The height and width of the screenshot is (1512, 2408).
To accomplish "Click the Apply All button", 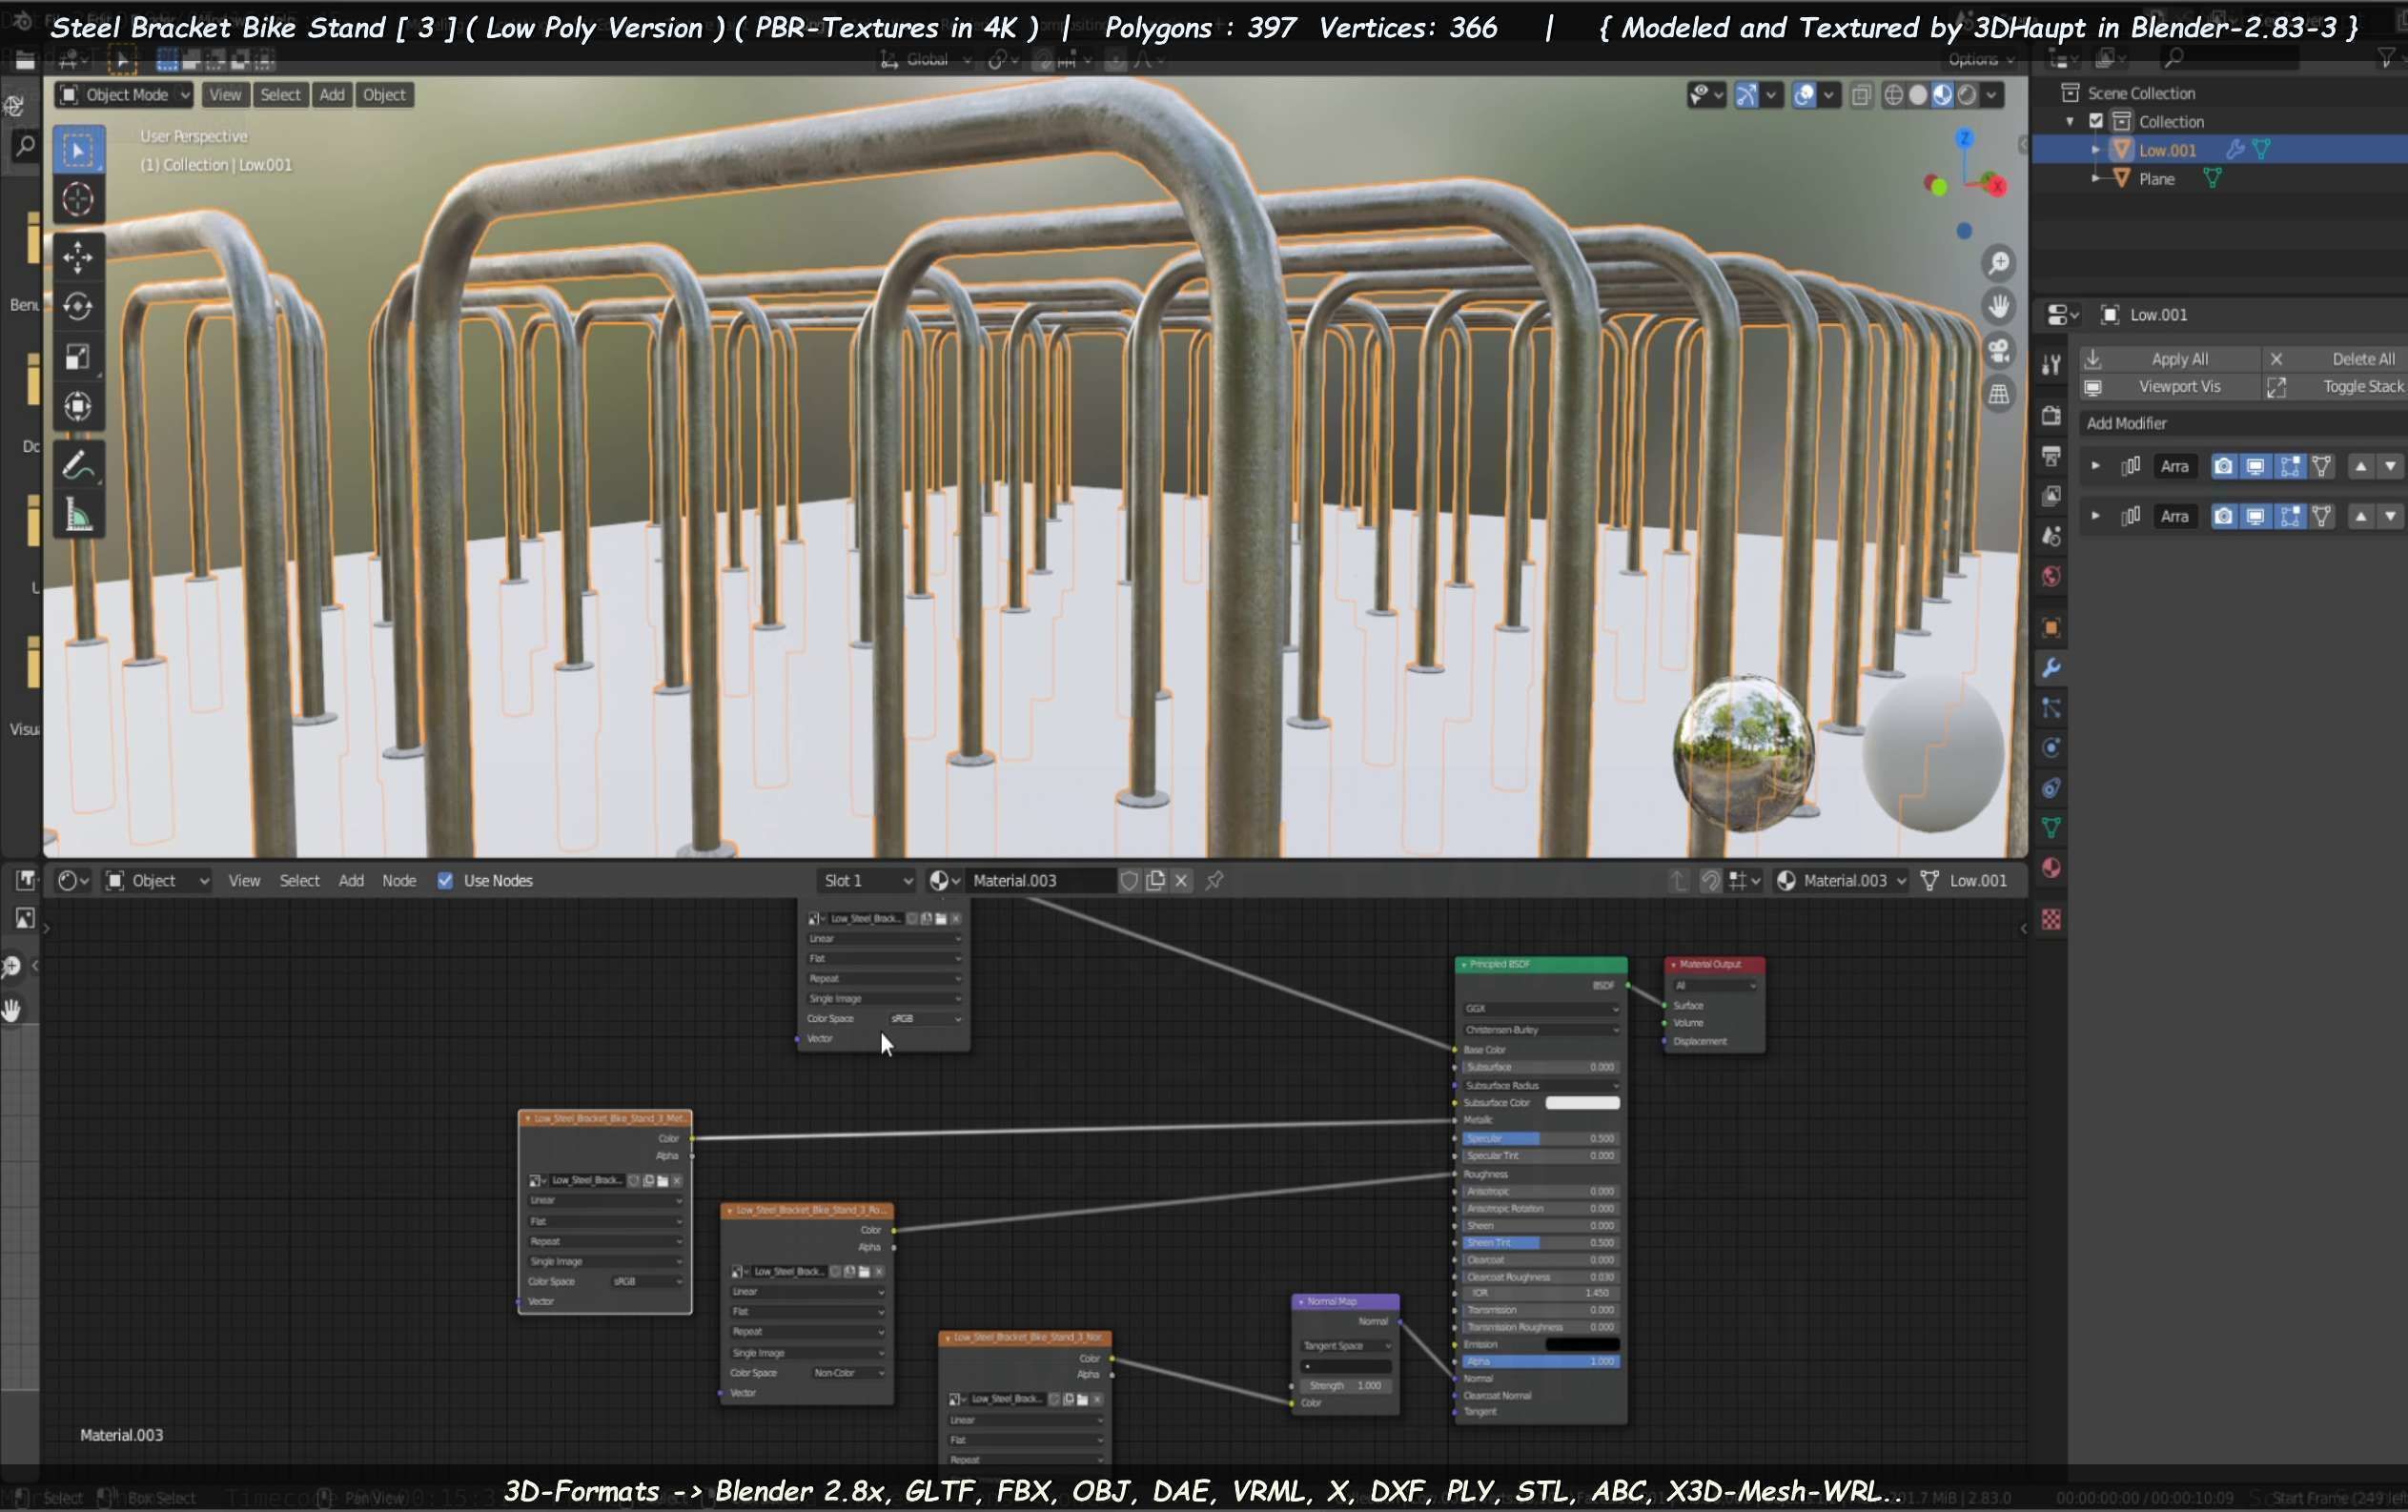I will tap(2179, 359).
